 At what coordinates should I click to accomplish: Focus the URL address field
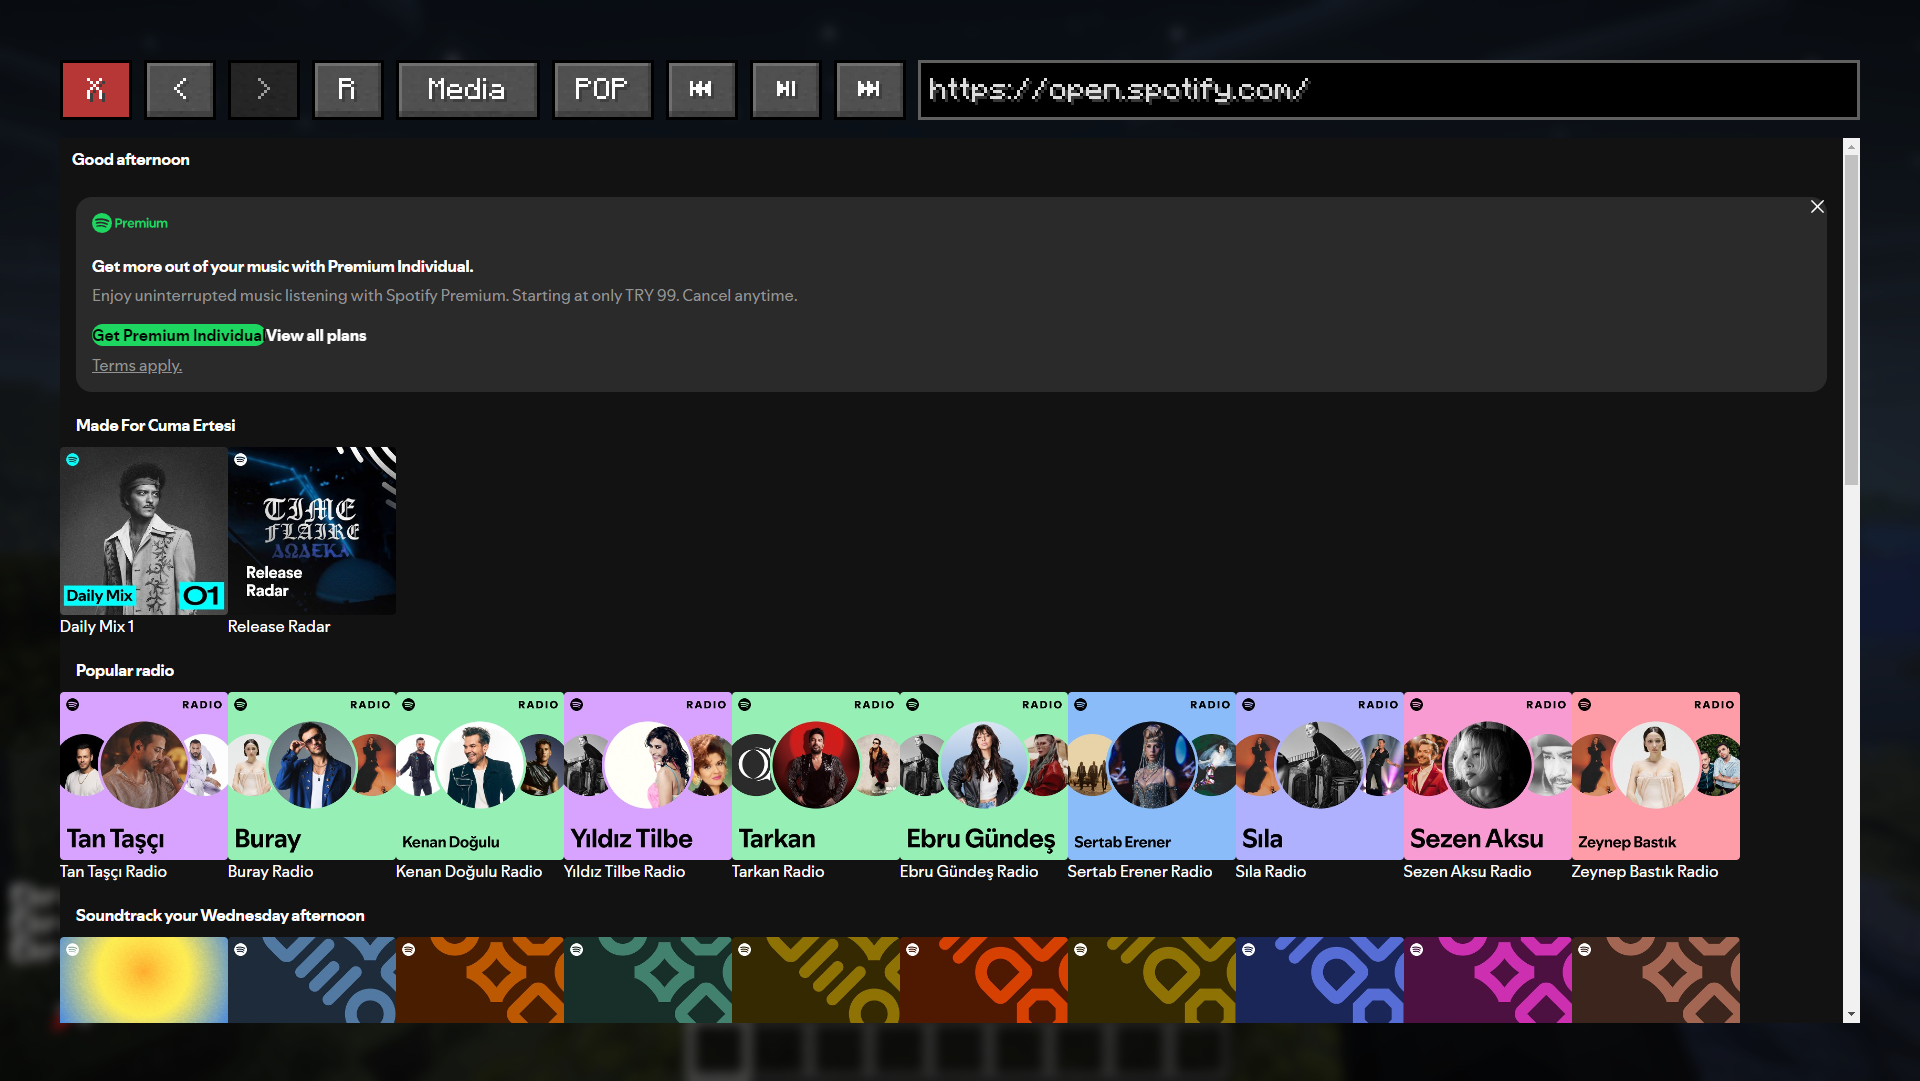pos(1389,90)
